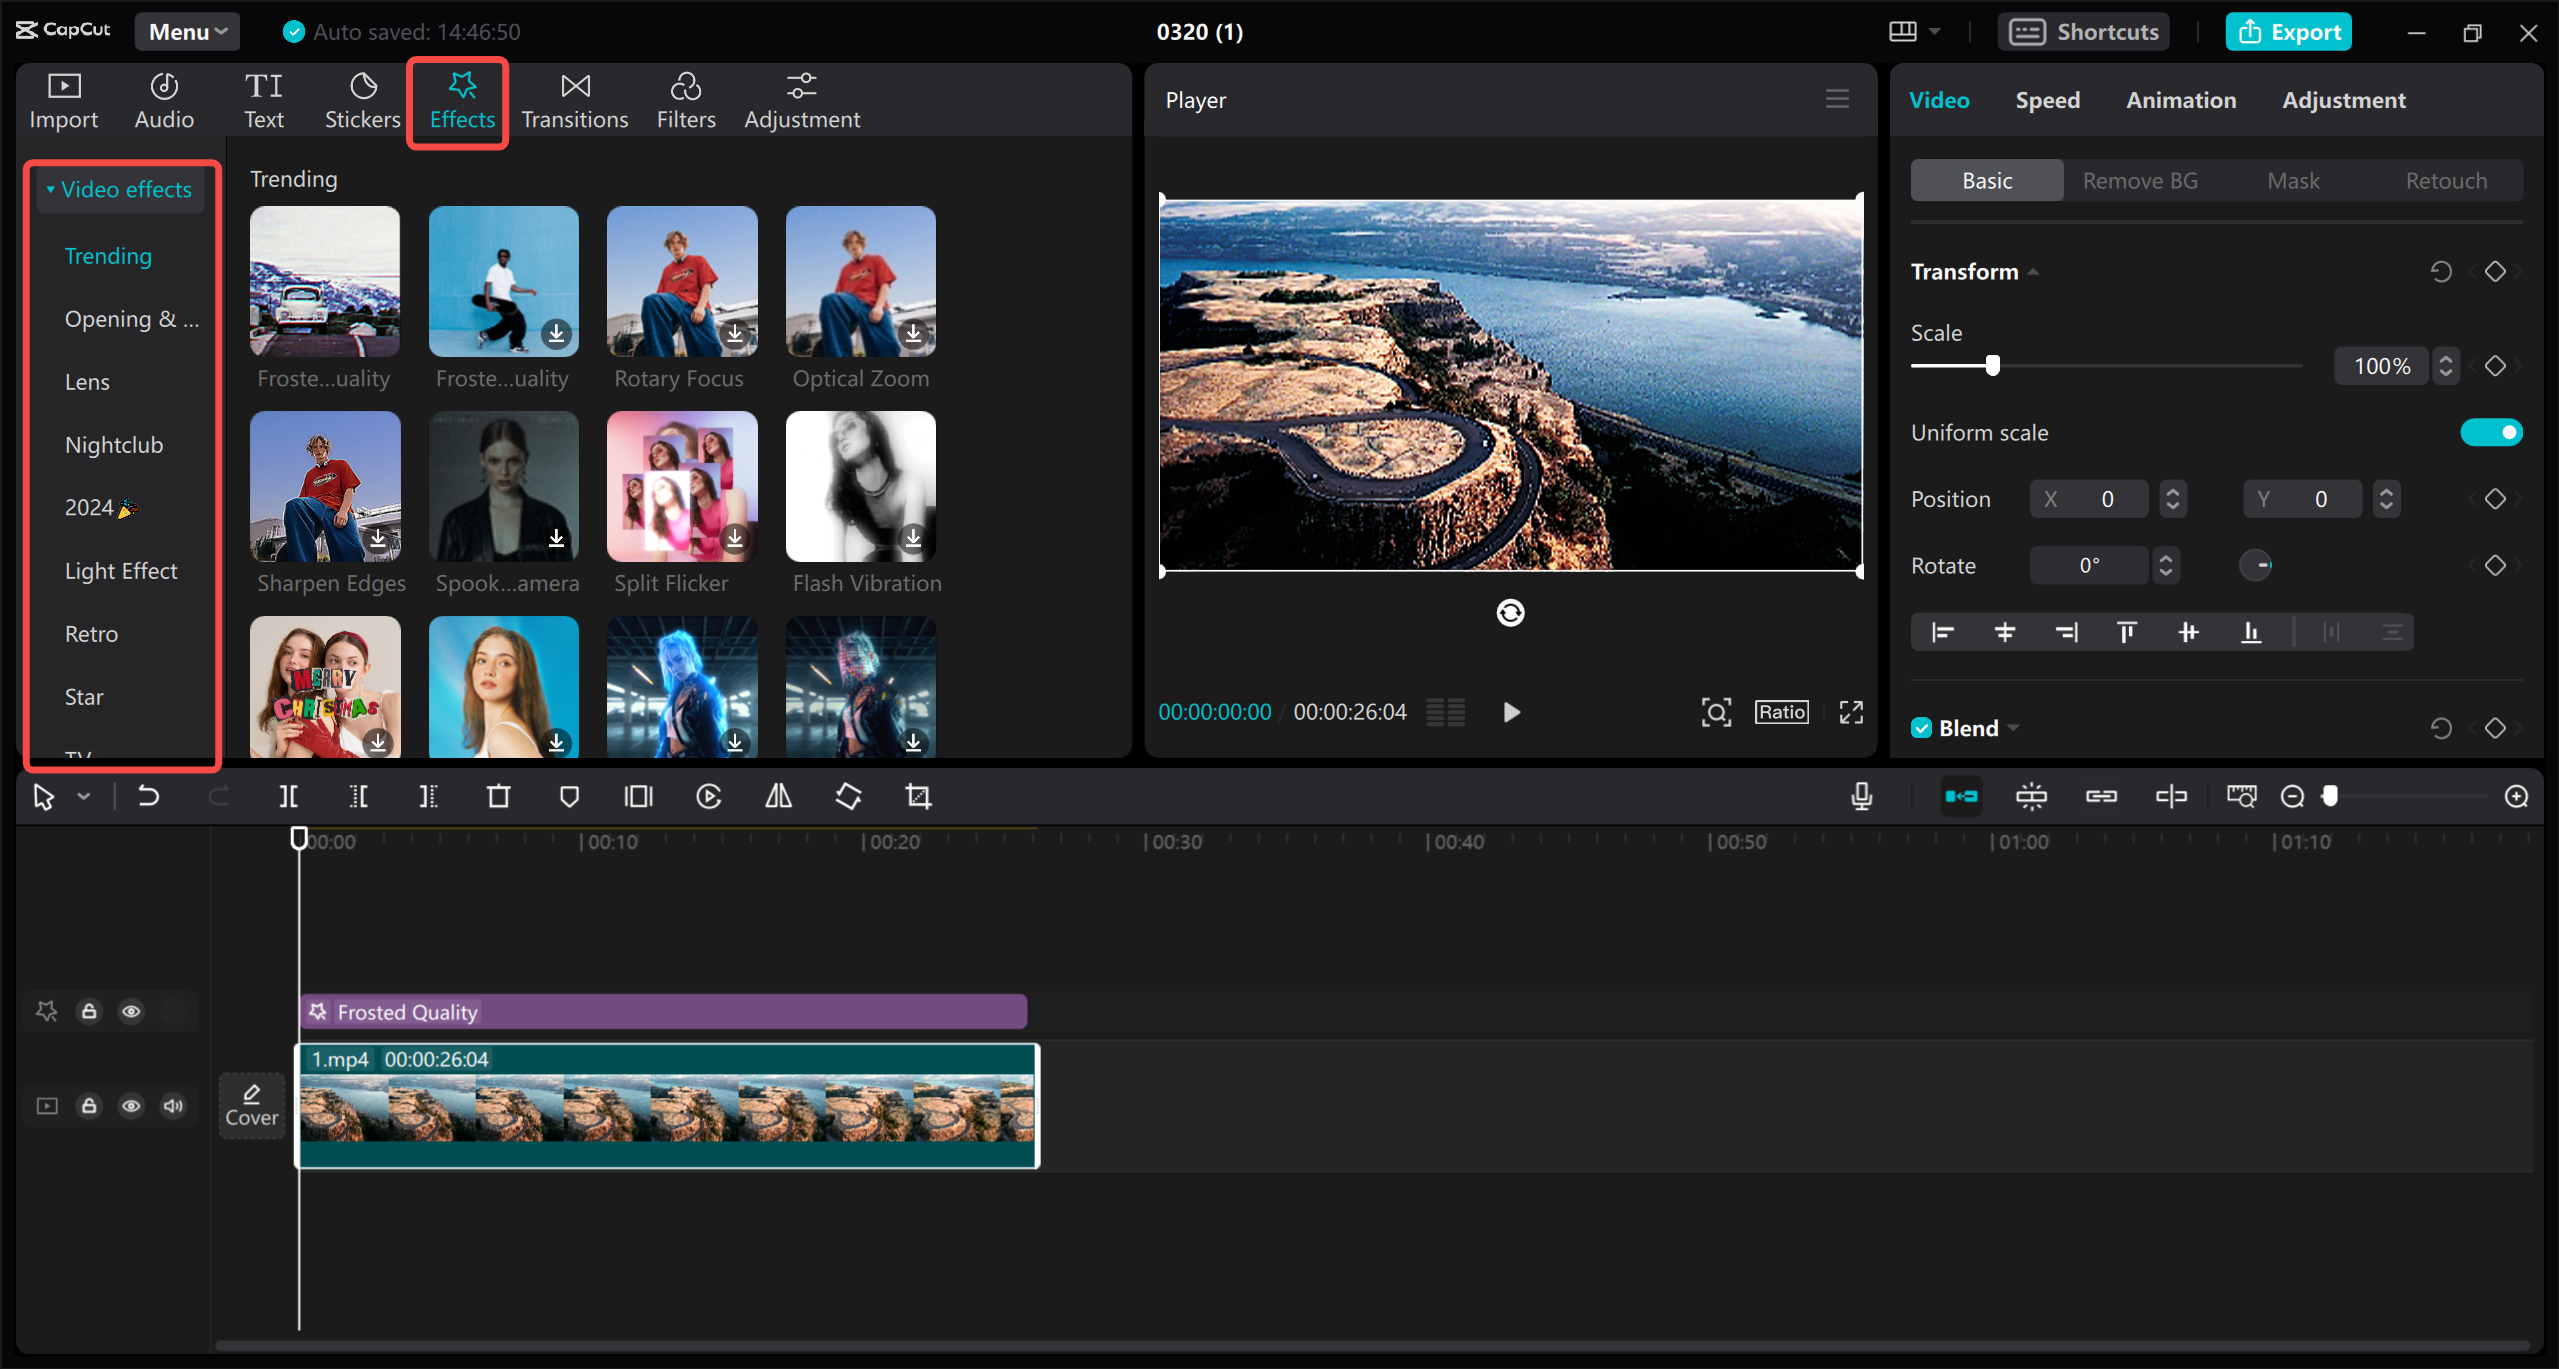Image resolution: width=2559 pixels, height=1369 pixels.
Task: Select the Optical Zoom effect thumbnail
Action: click(x=859, y=281)
